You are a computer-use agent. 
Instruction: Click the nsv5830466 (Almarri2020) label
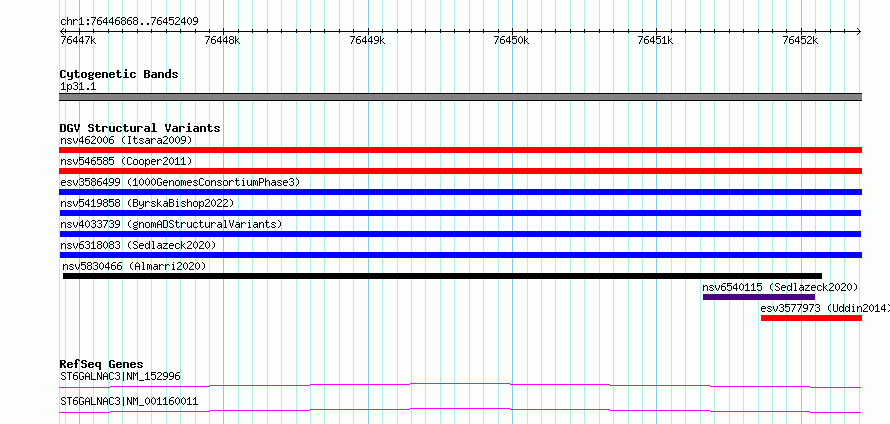click(x=135, y=266)
